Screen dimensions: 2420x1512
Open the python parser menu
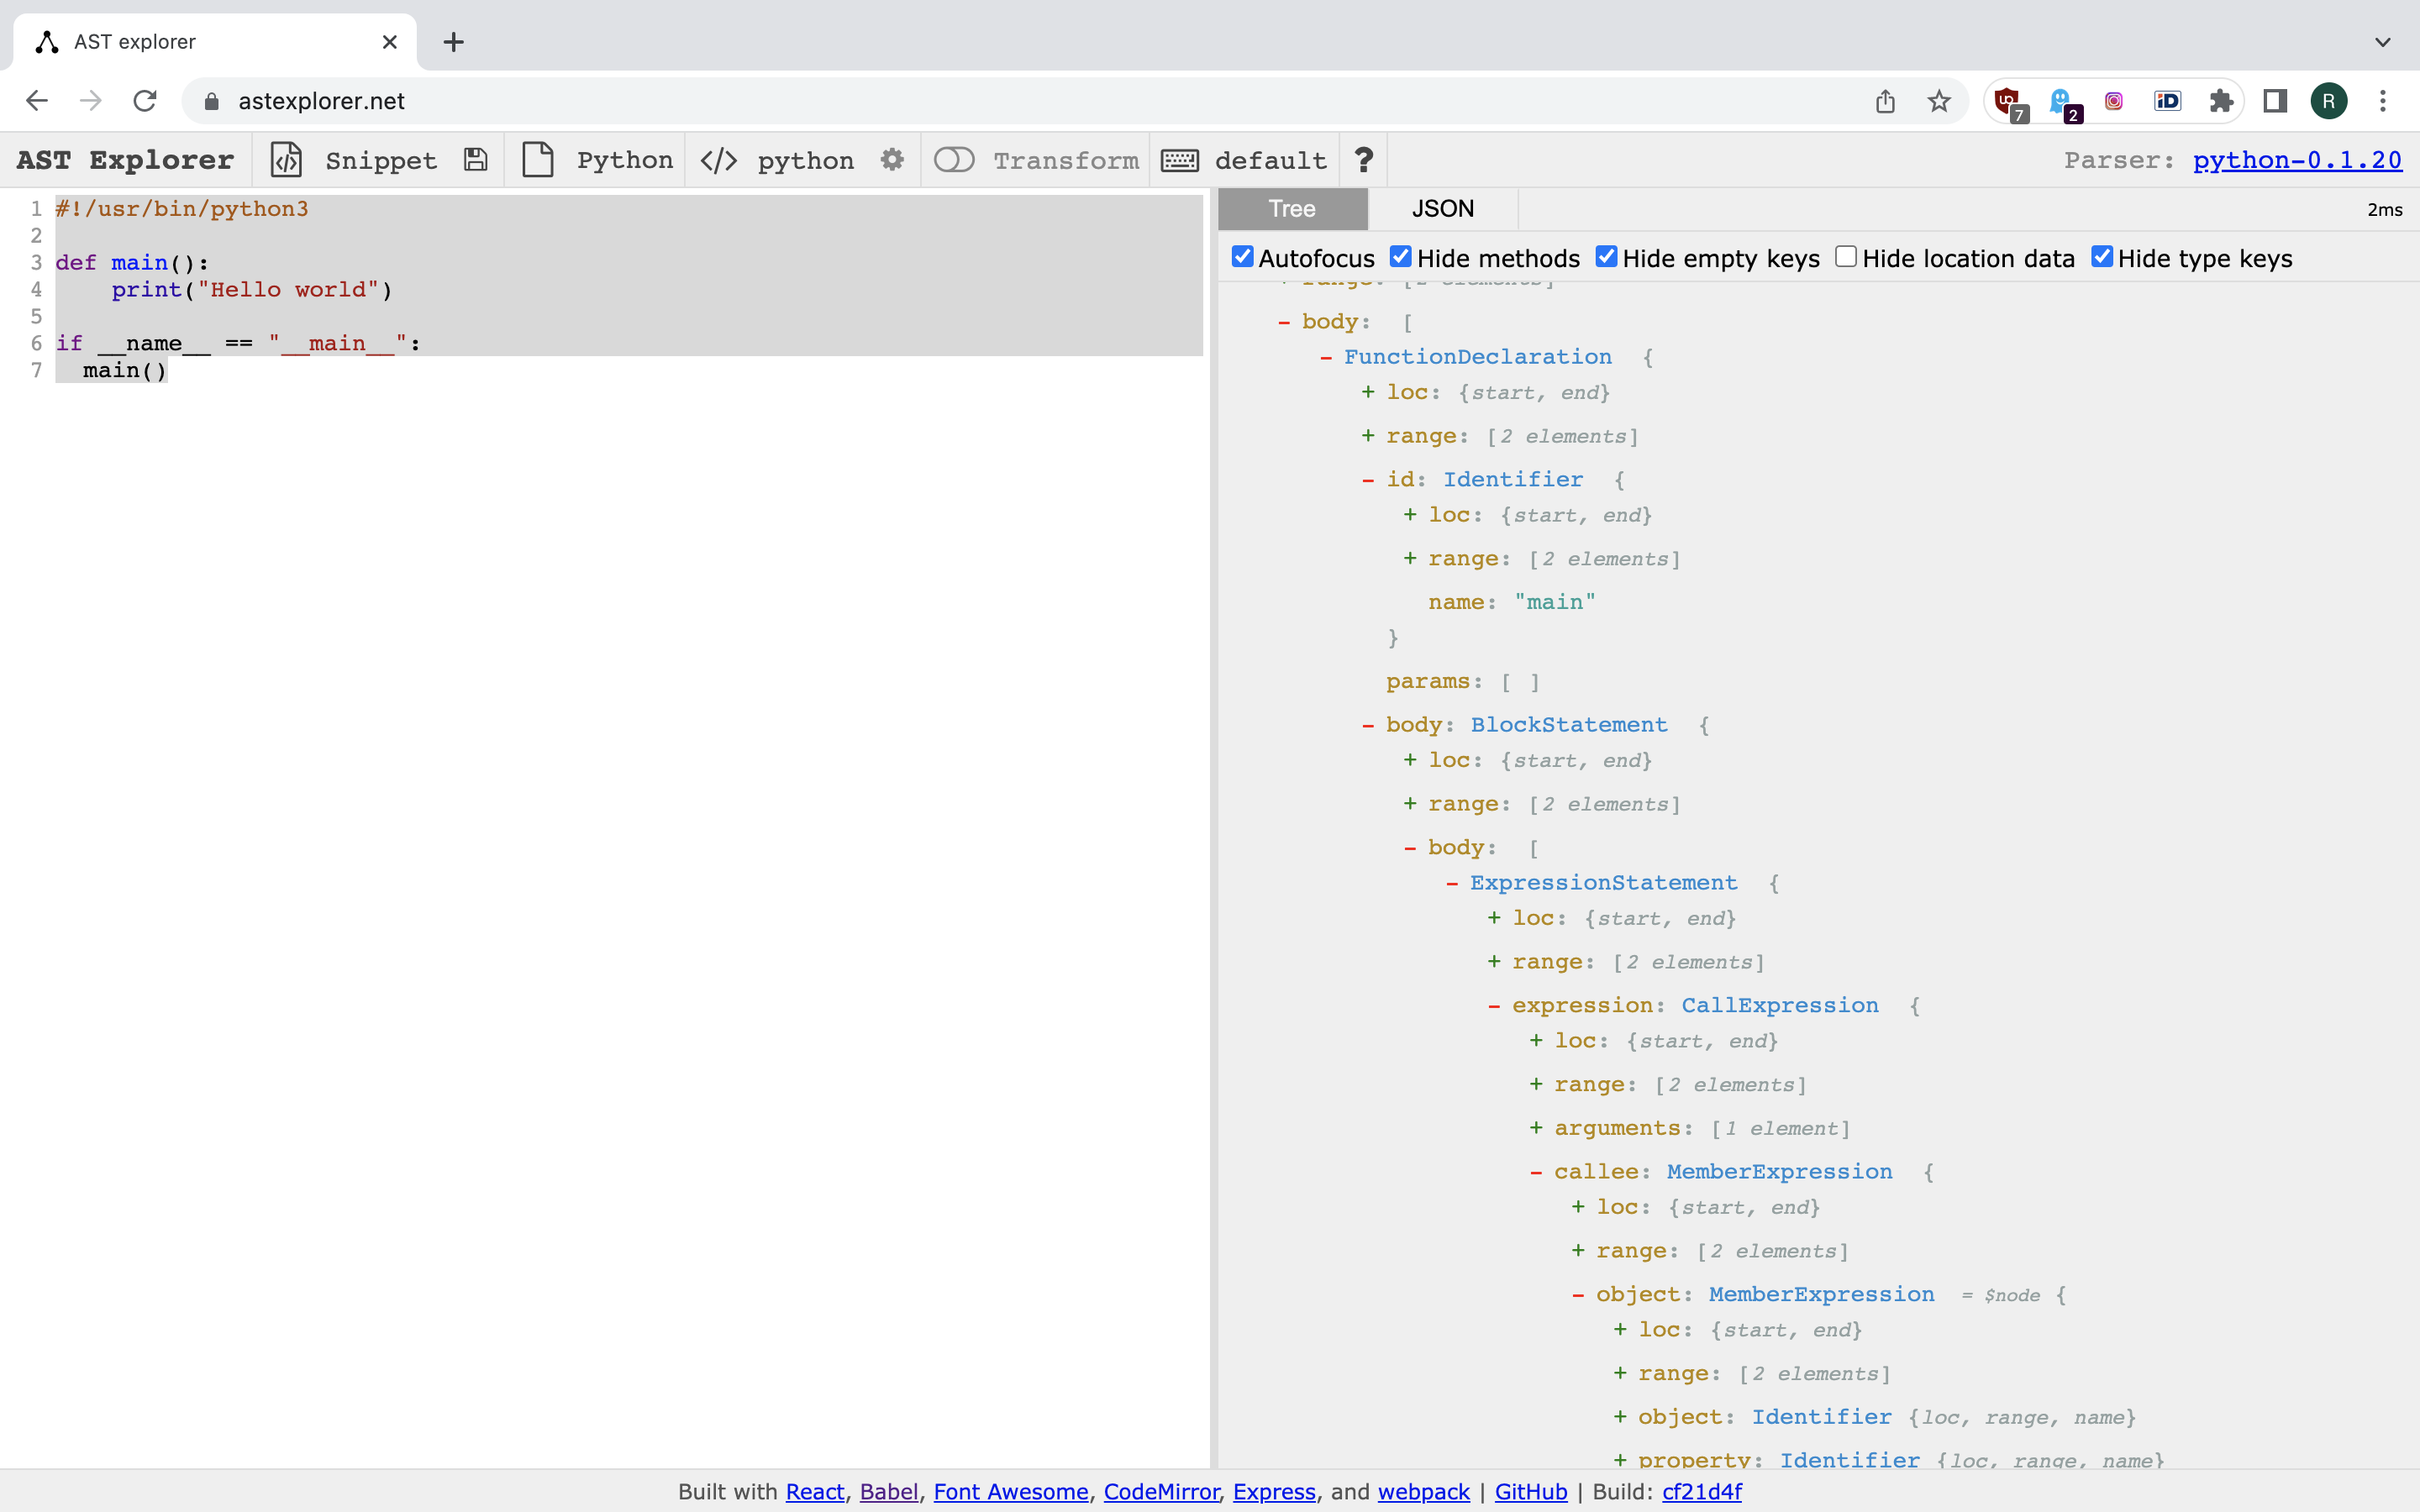(806, 160)
